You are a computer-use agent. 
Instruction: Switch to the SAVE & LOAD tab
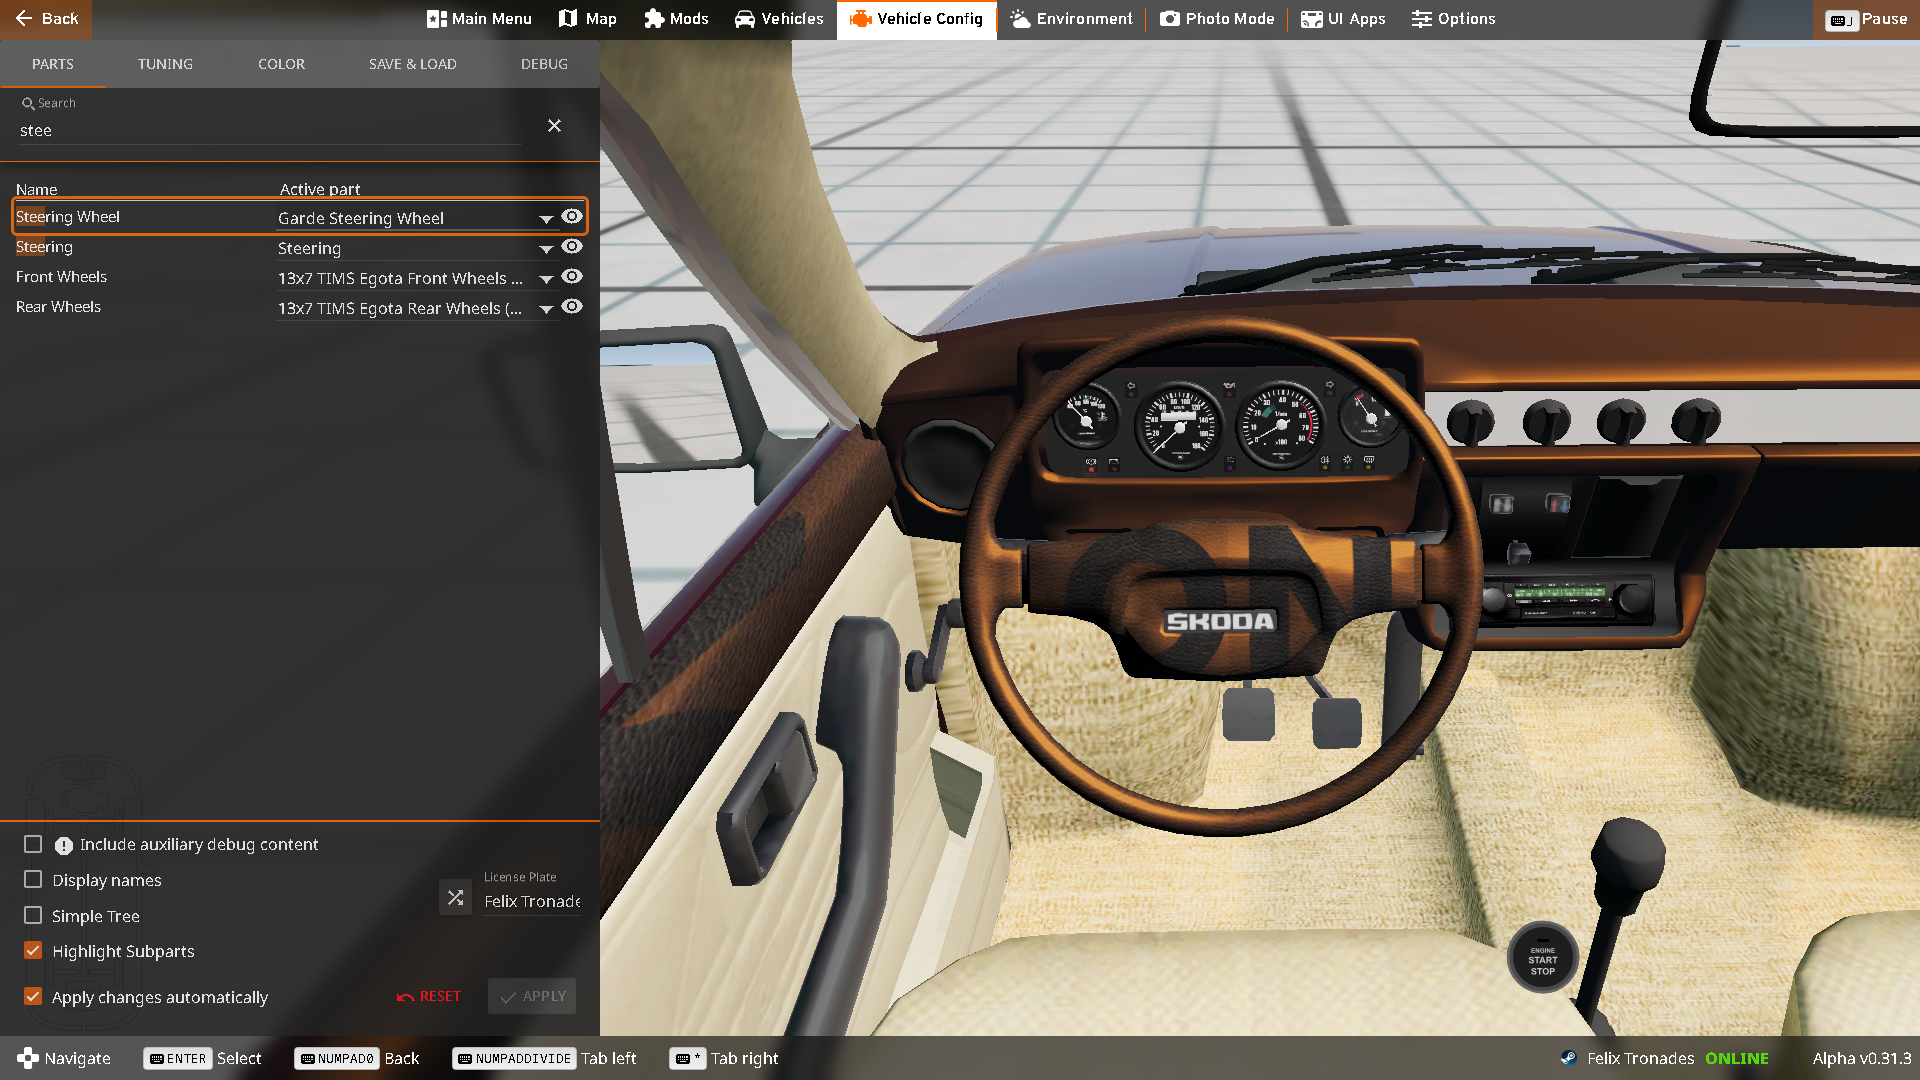pos(412,64)
